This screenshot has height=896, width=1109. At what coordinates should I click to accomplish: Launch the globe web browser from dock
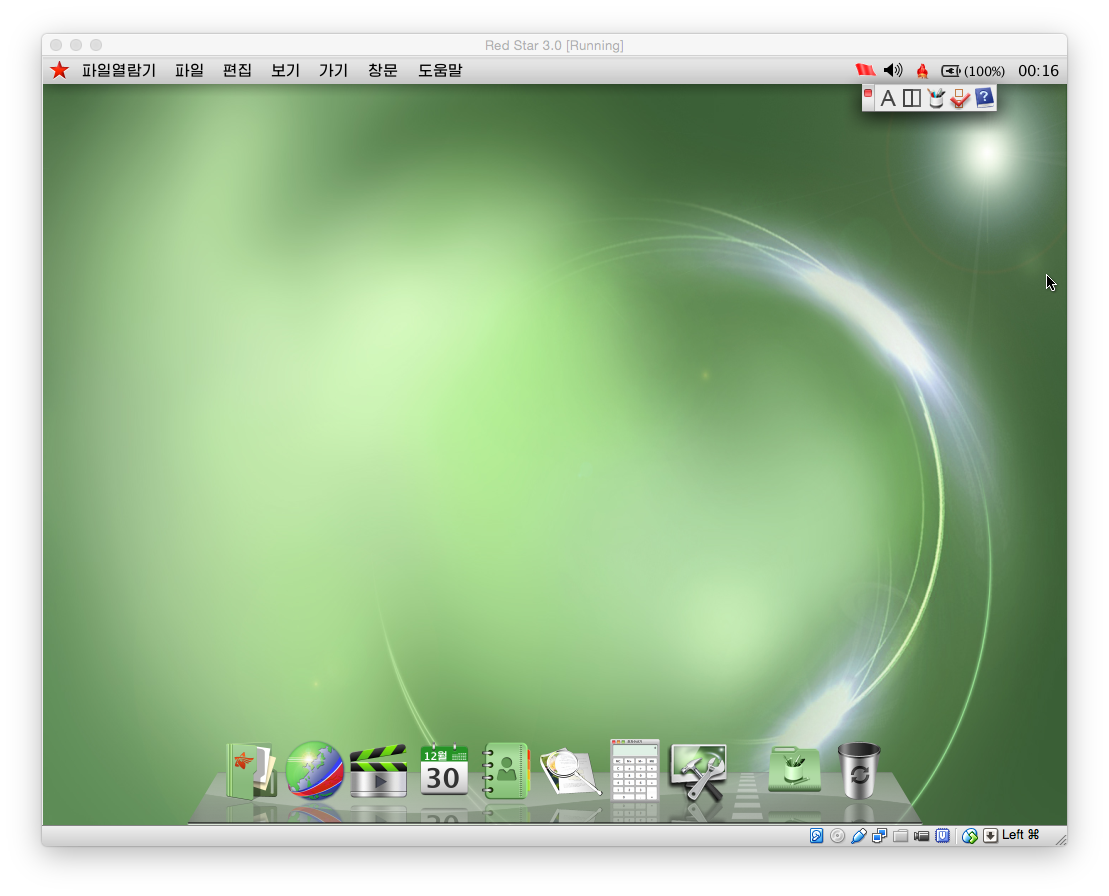pyautogui.click(x=315, y=770)
